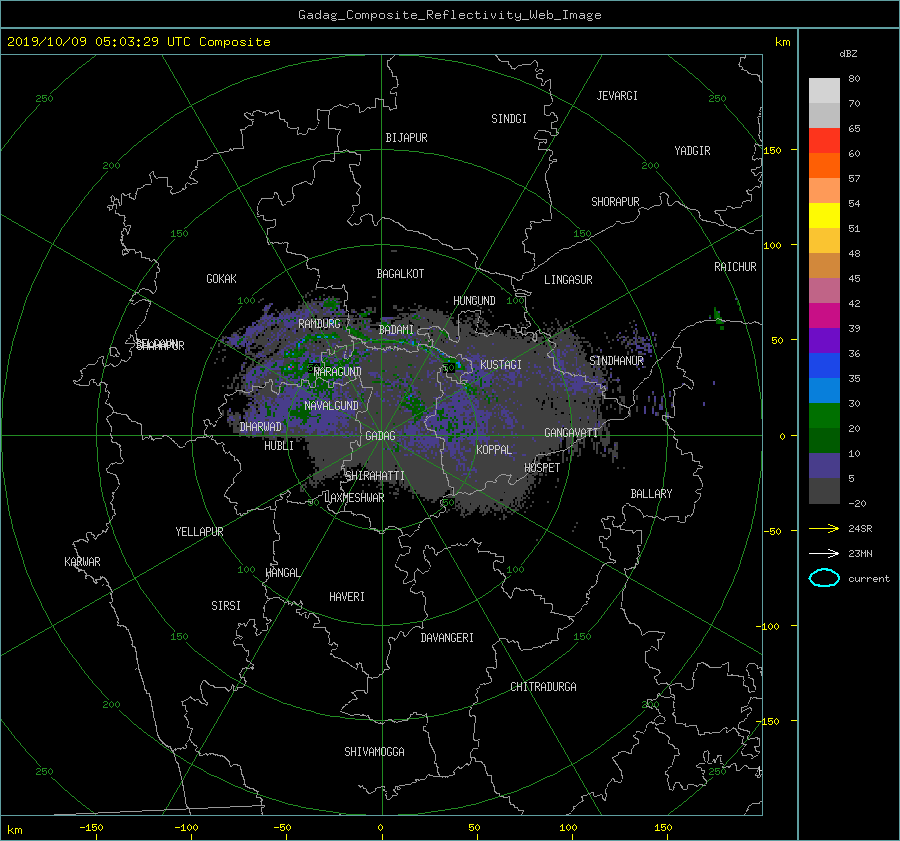Click the KOPPAL city label
900x841 pixels.
click(x=494, y=450)
